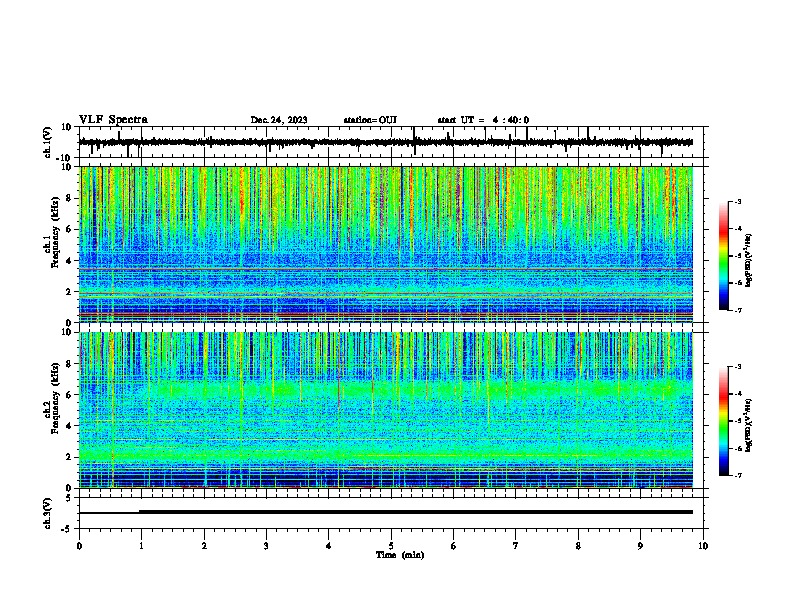Click the "8" kHz tick on ch.1 frequency axis
Screen dimensions: 792x612
point(69,198)
